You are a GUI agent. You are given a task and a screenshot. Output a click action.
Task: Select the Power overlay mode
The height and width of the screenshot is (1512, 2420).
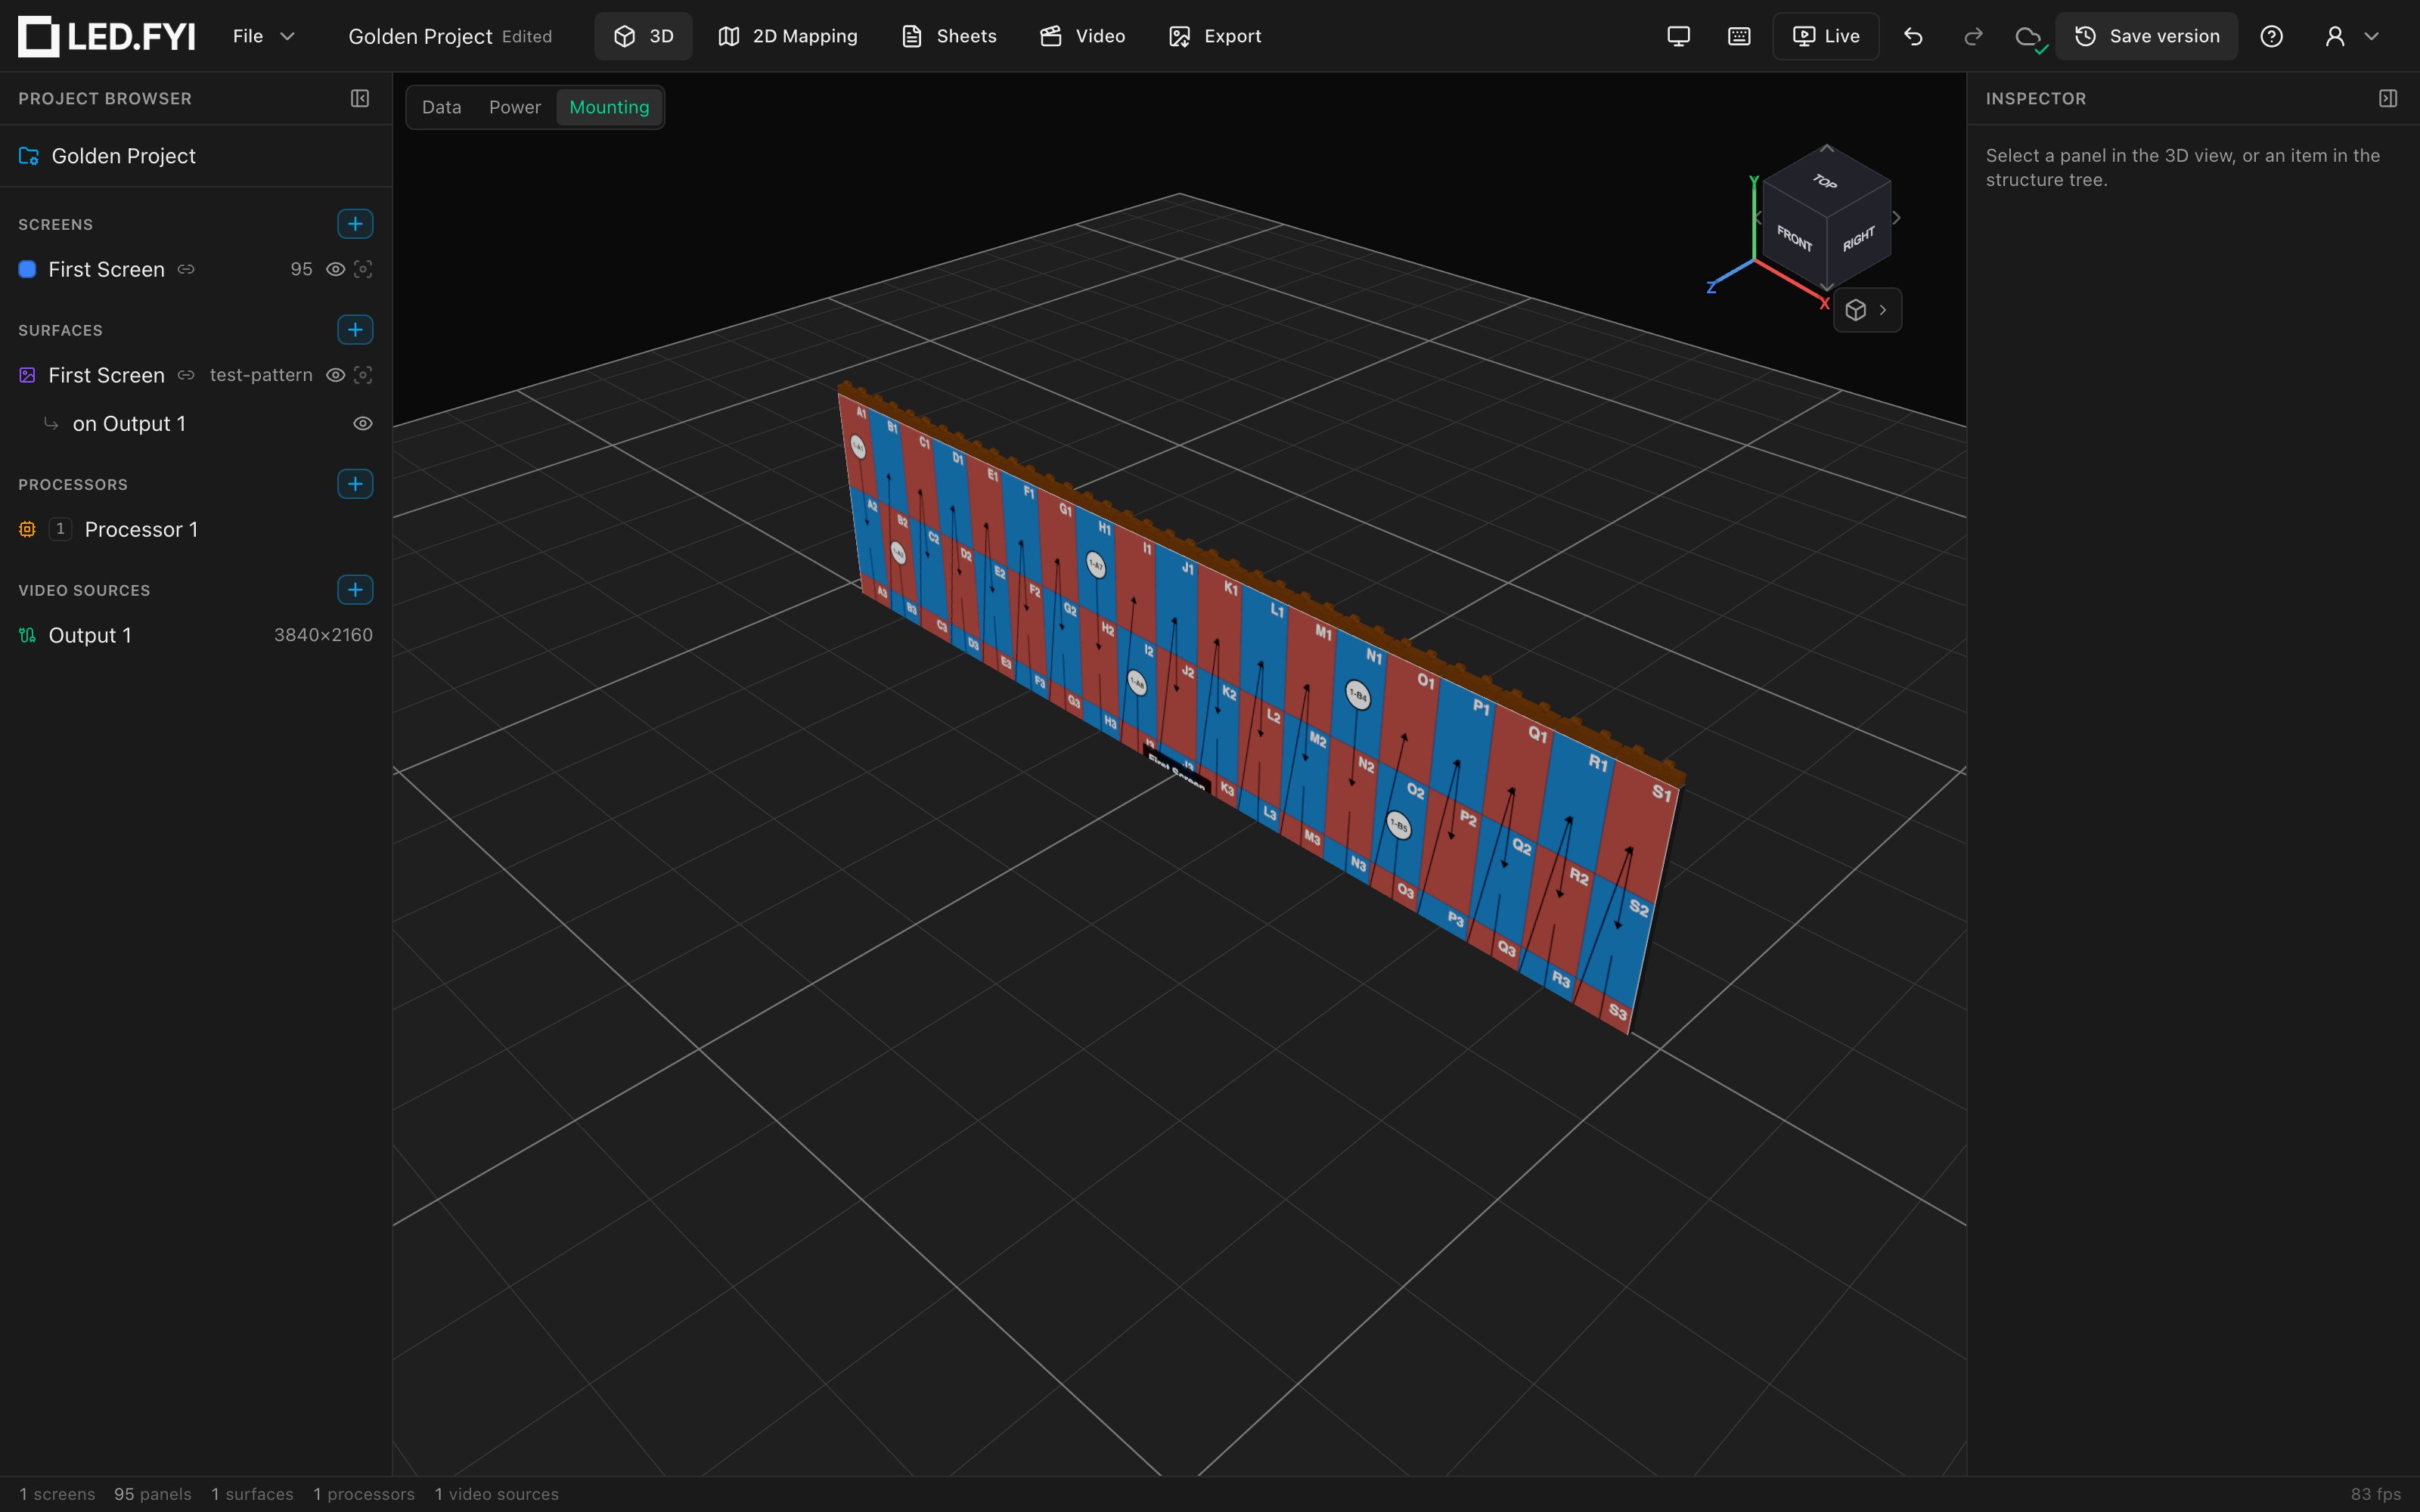pos(515,107)
